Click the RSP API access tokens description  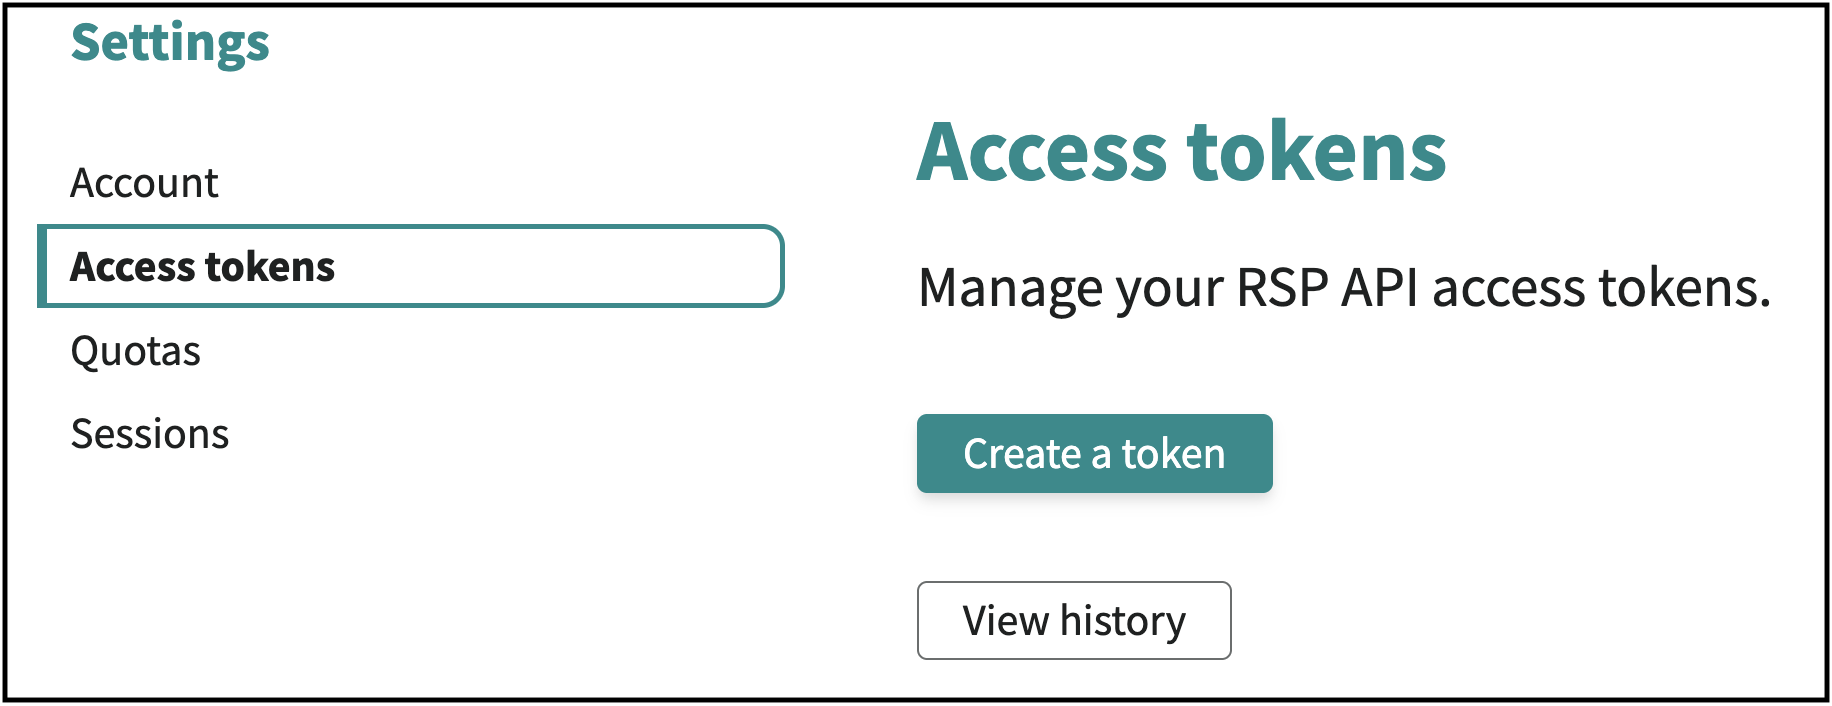click(1344, 288)
